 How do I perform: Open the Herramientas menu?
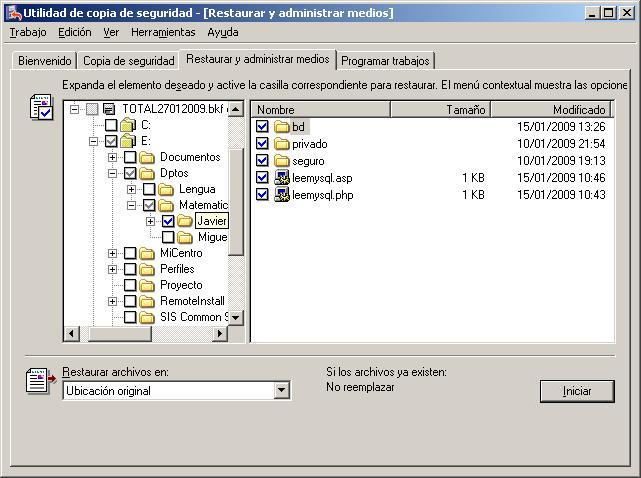click(x=162, y=32)
